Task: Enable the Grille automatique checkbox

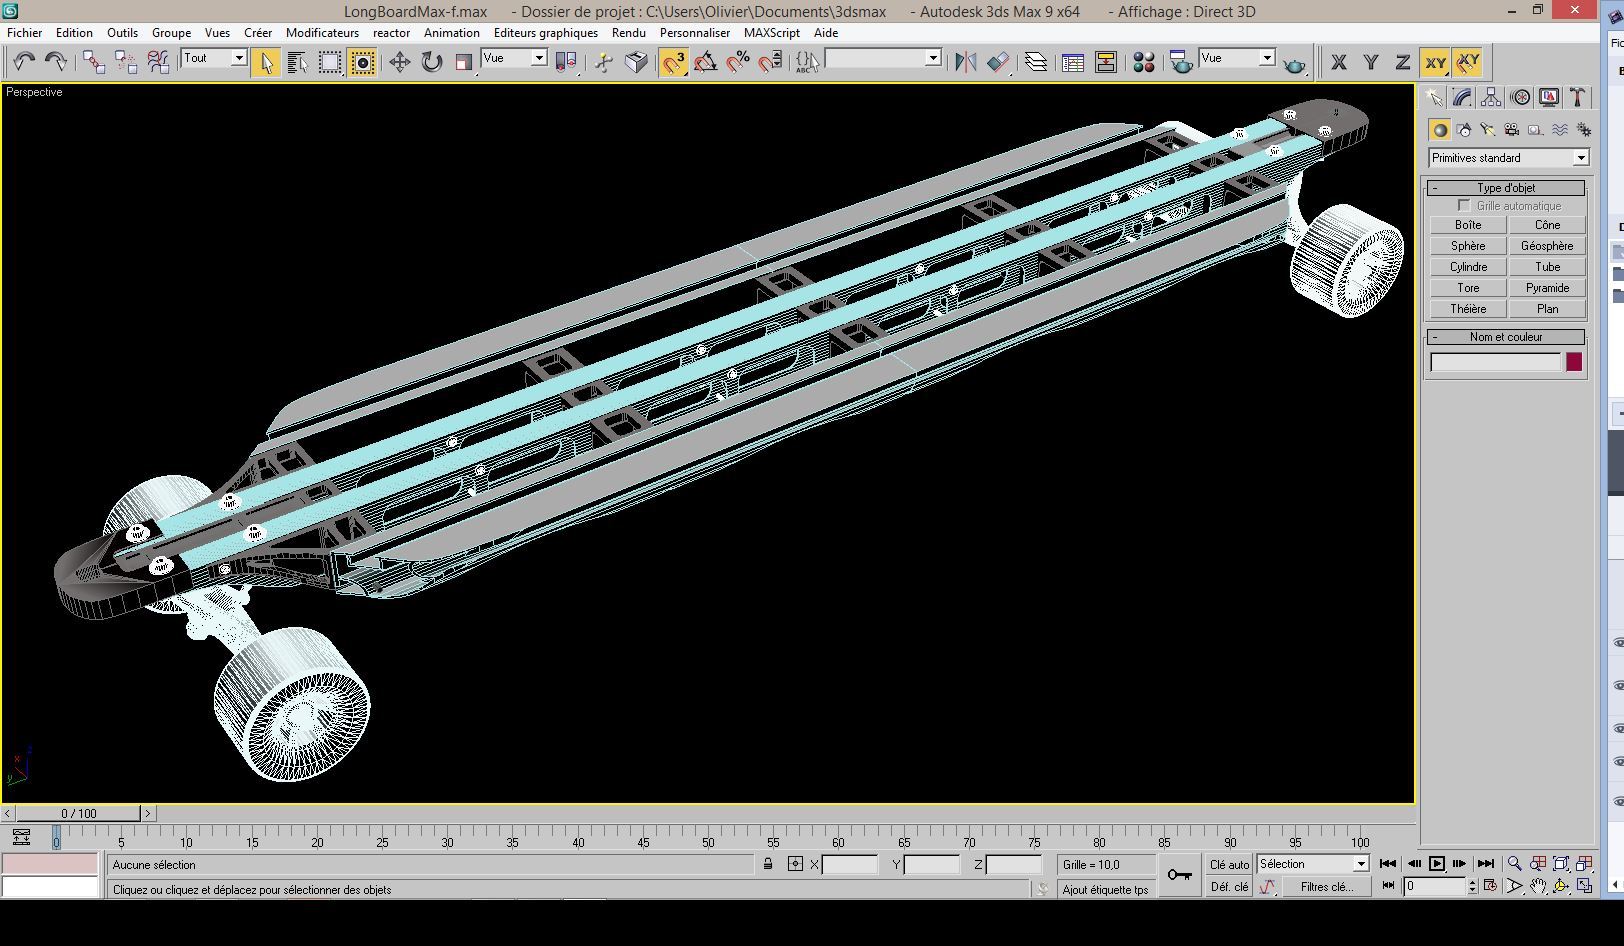Action: point(1461,205)
